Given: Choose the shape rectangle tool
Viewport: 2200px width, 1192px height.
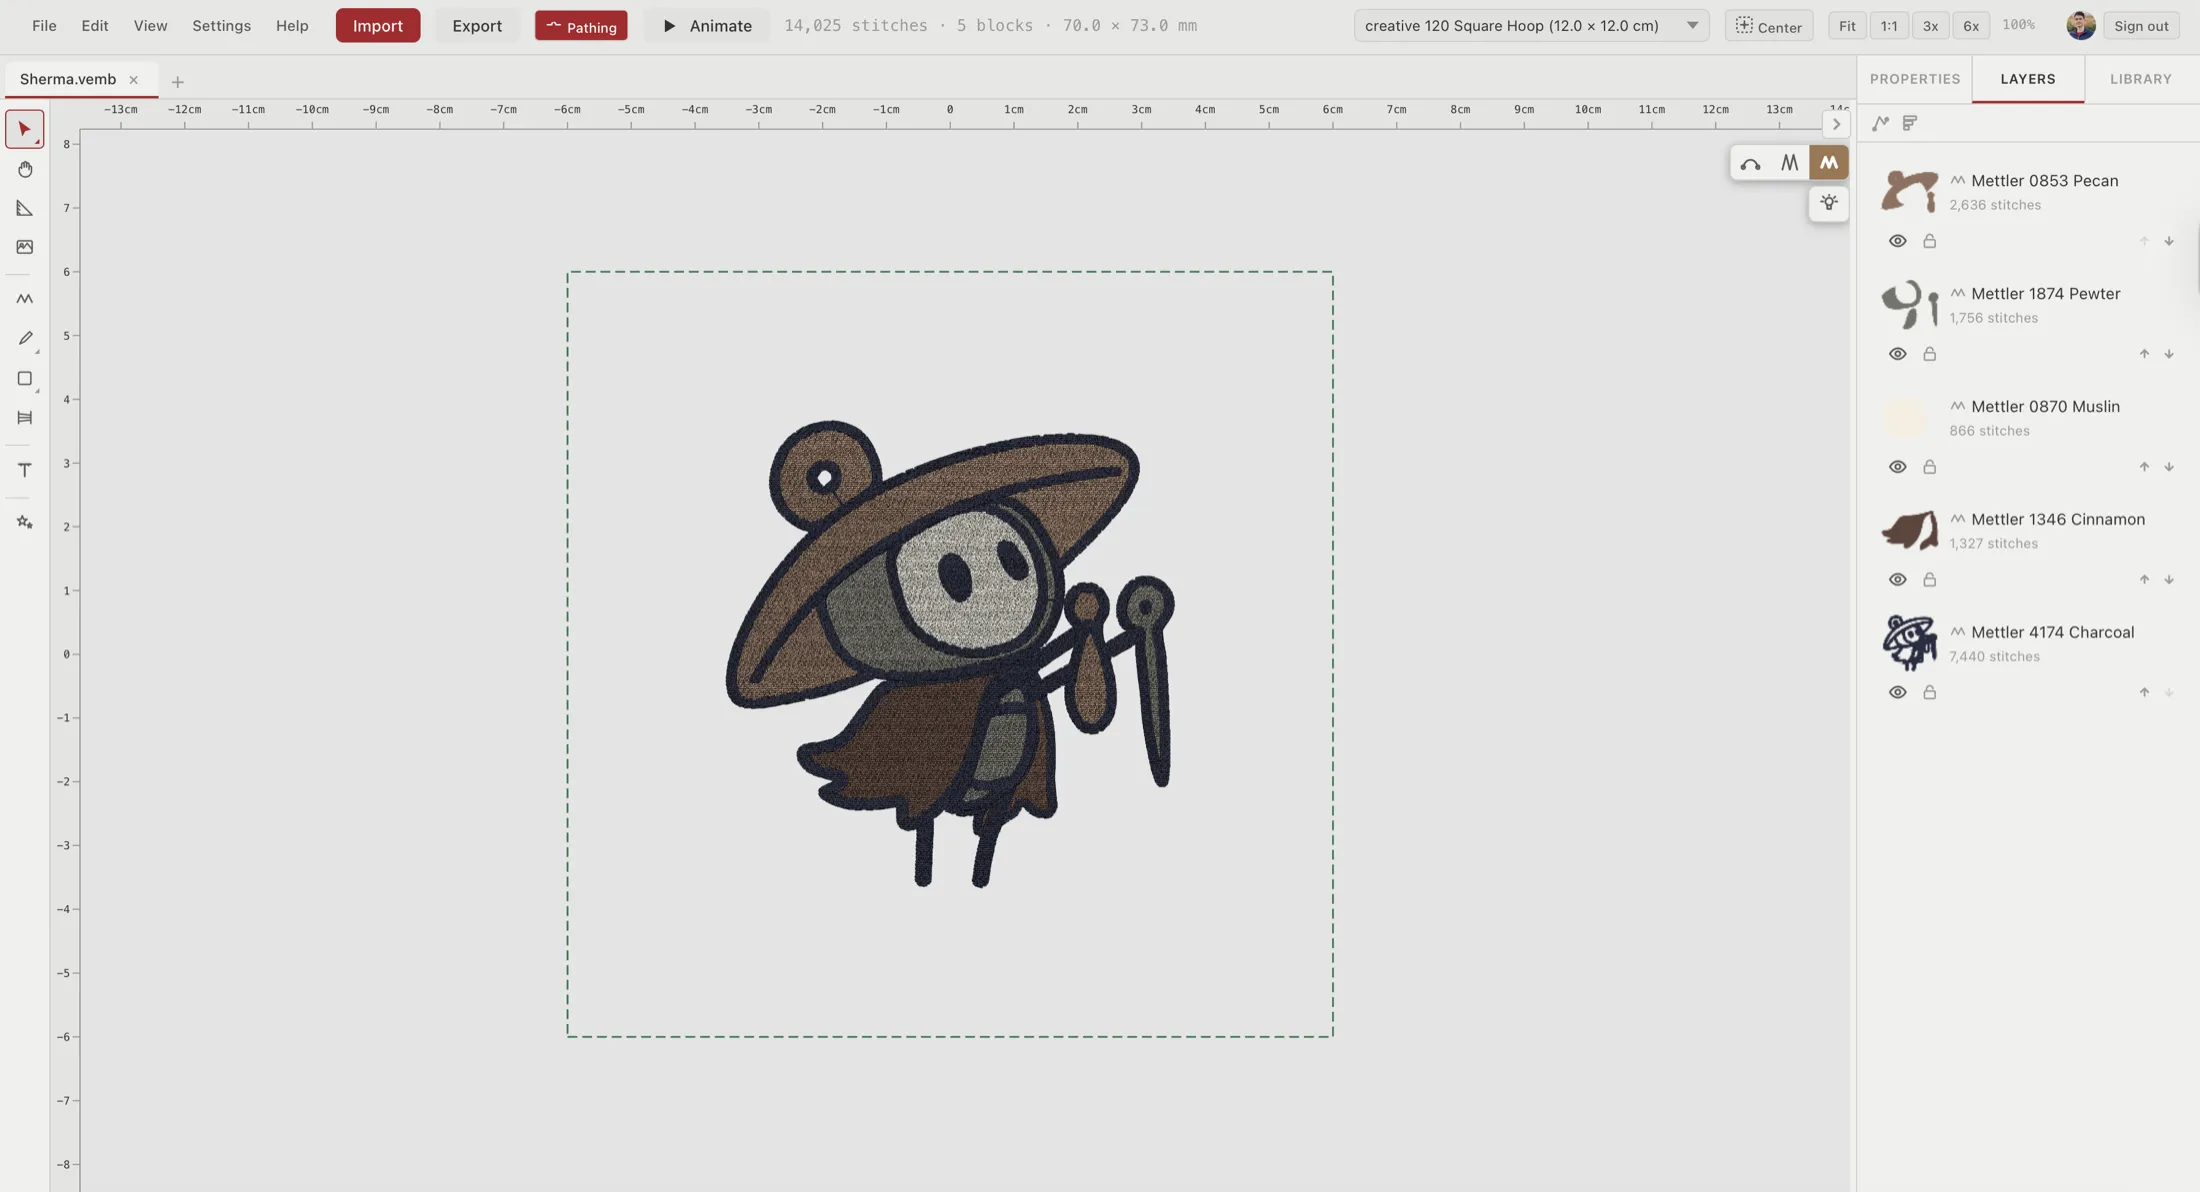Looking at the screenshot, I should pos(25,379).
